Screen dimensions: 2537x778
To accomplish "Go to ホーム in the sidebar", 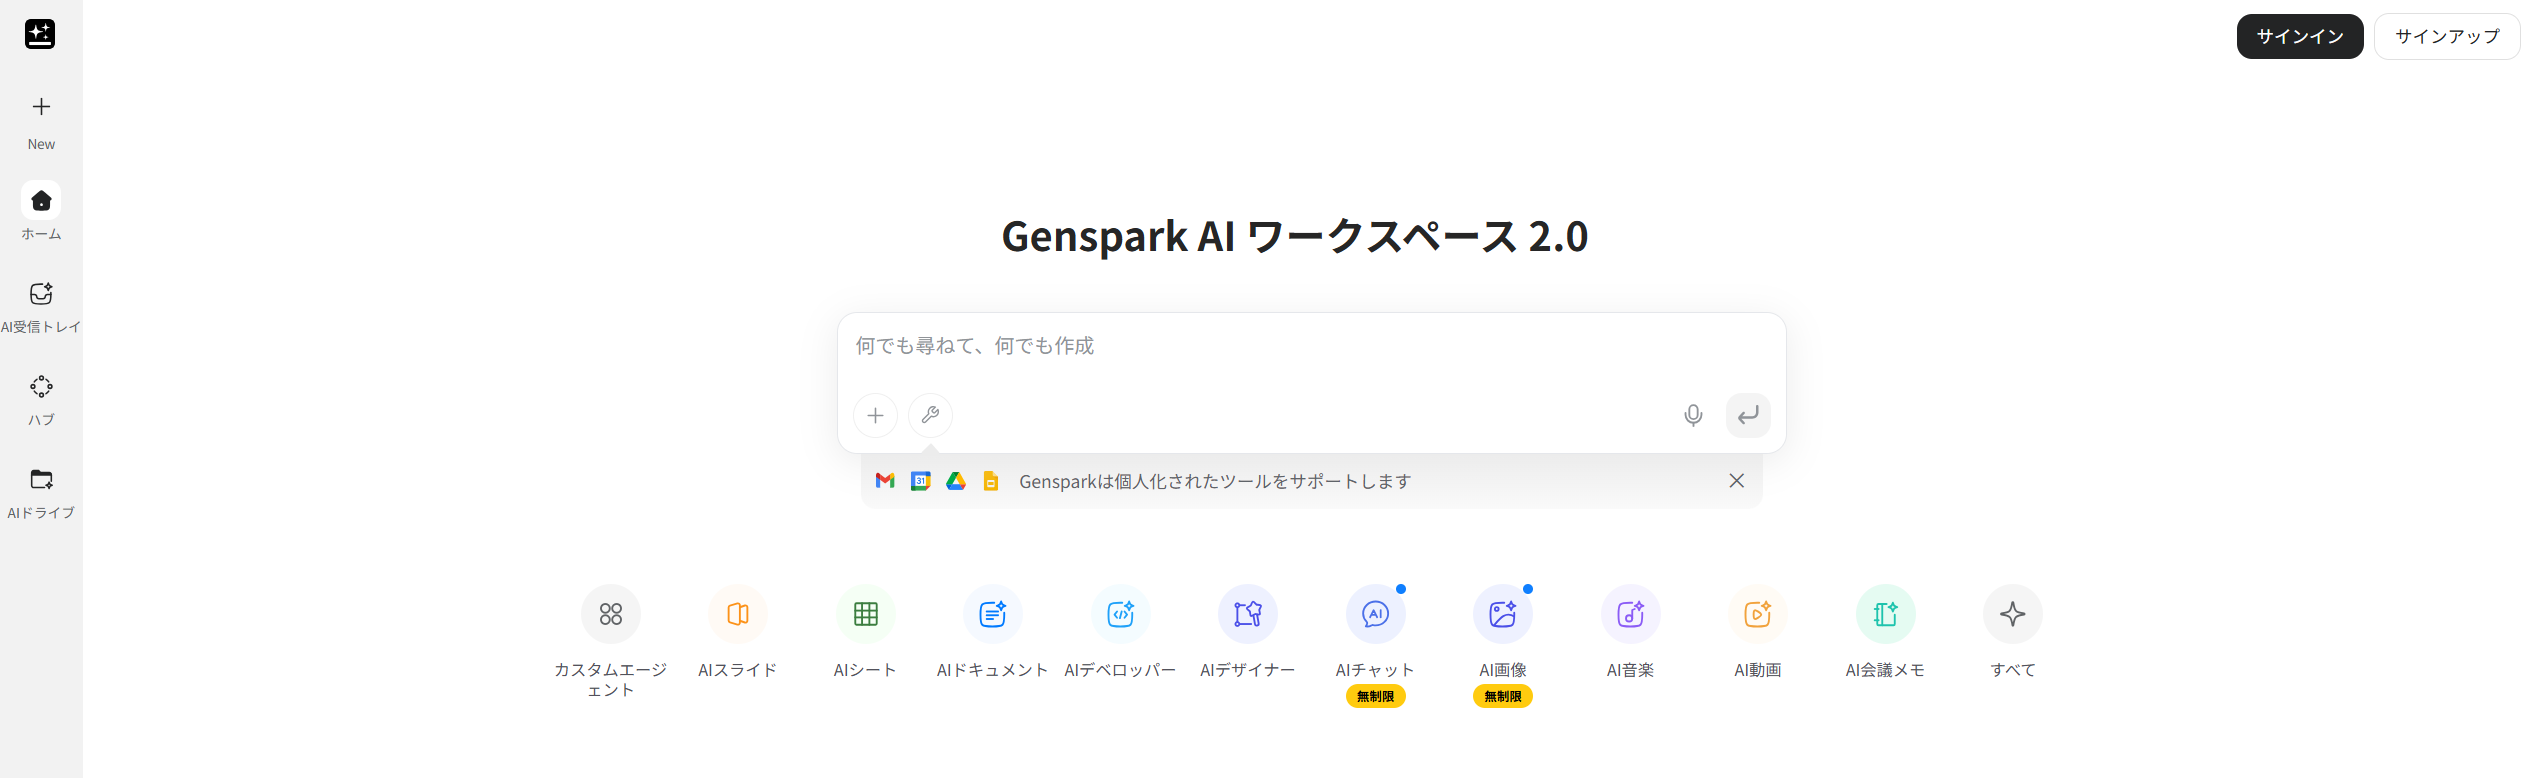I will (x=41, y=201).
